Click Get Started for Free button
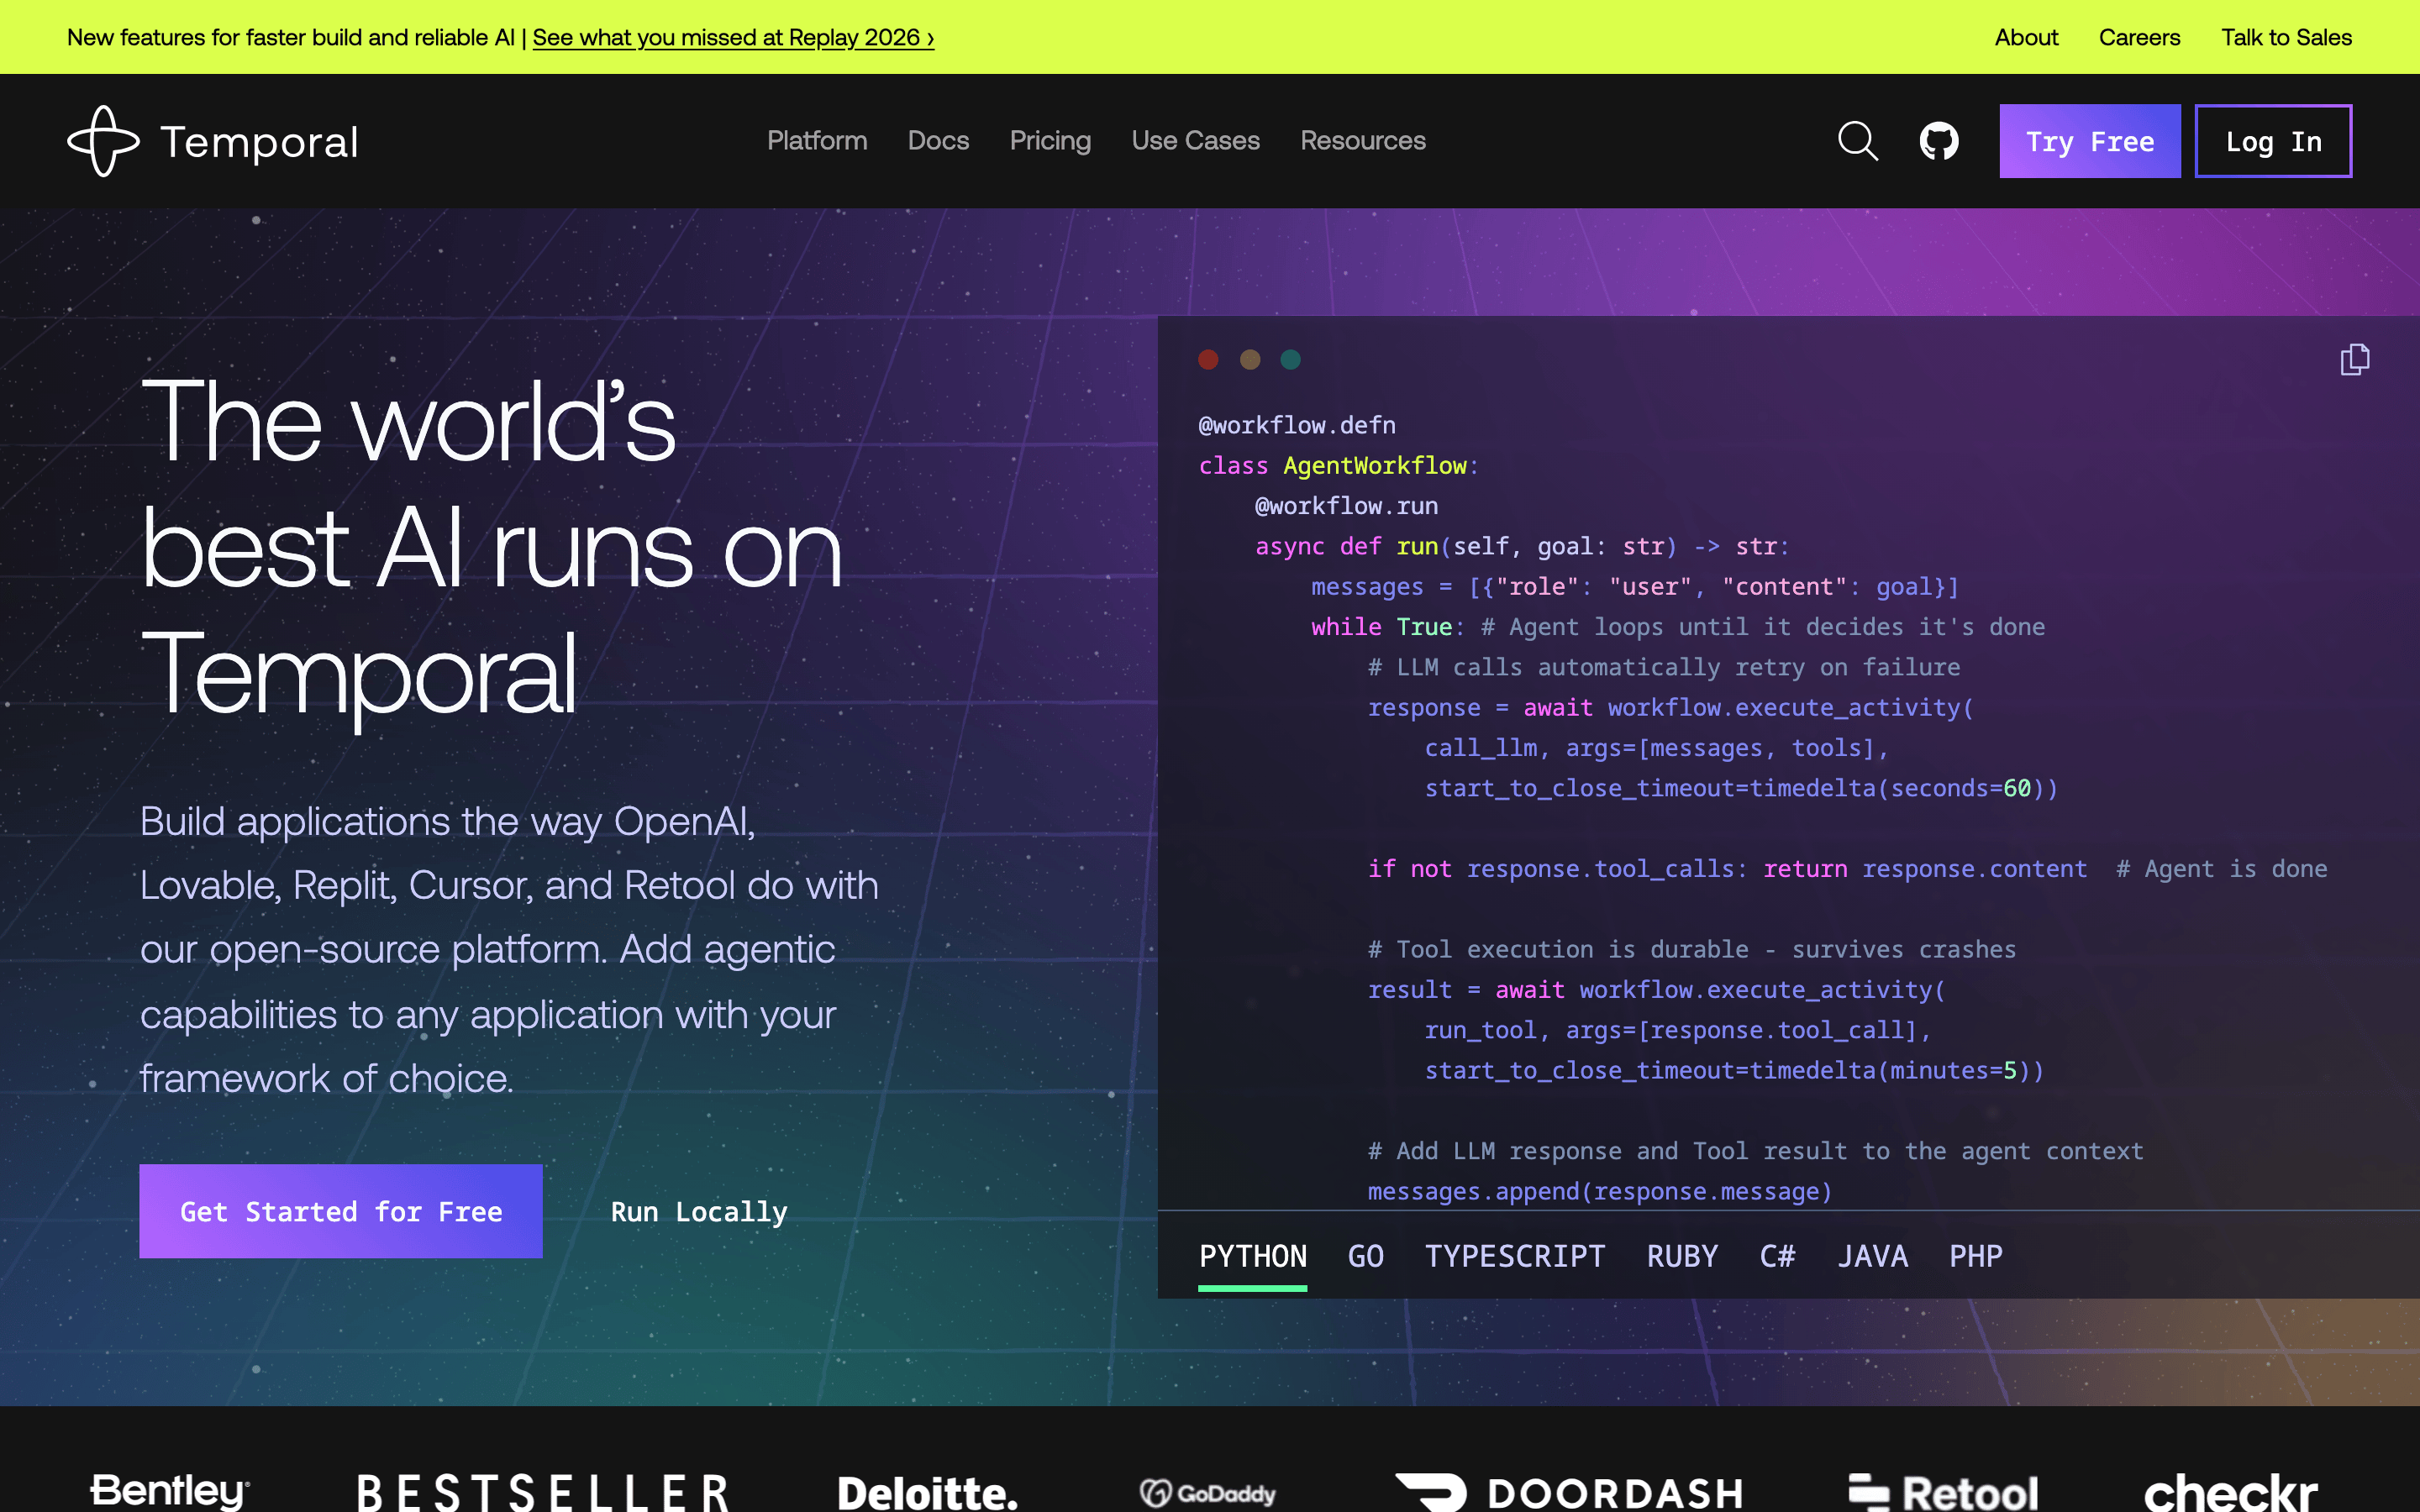 pyautogui.click(x=341, y=1211)
